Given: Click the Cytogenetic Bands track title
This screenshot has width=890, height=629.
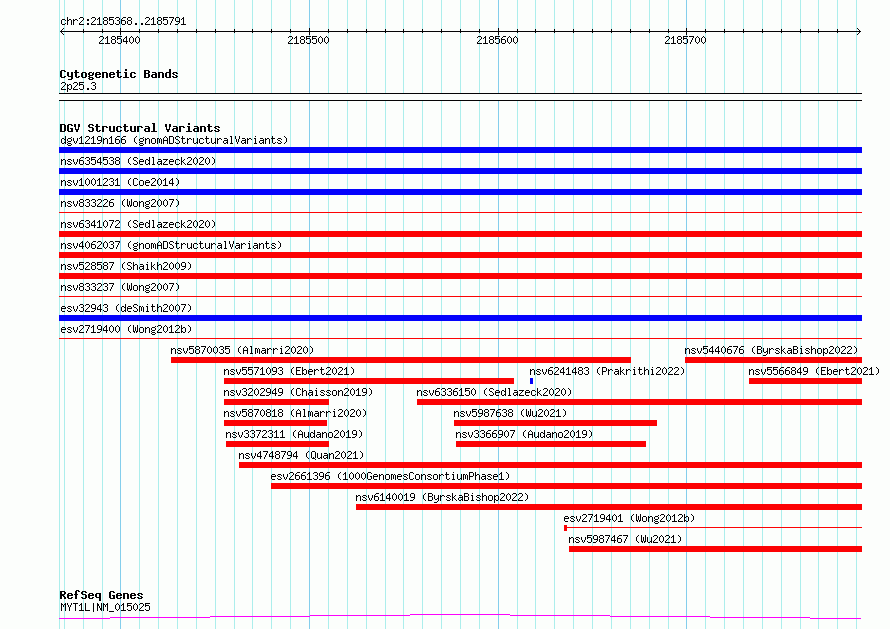Looking at the screenshot, I should click(119, 74).
